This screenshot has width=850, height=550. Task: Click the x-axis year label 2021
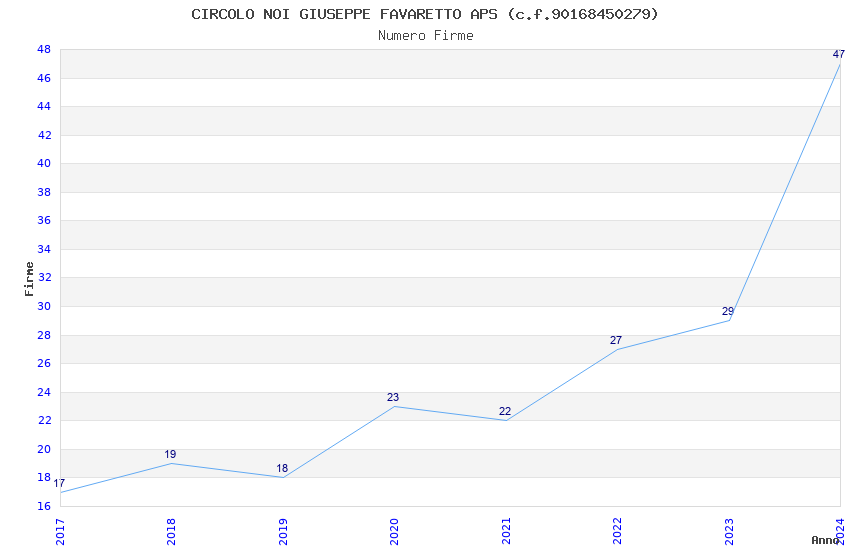506,532
